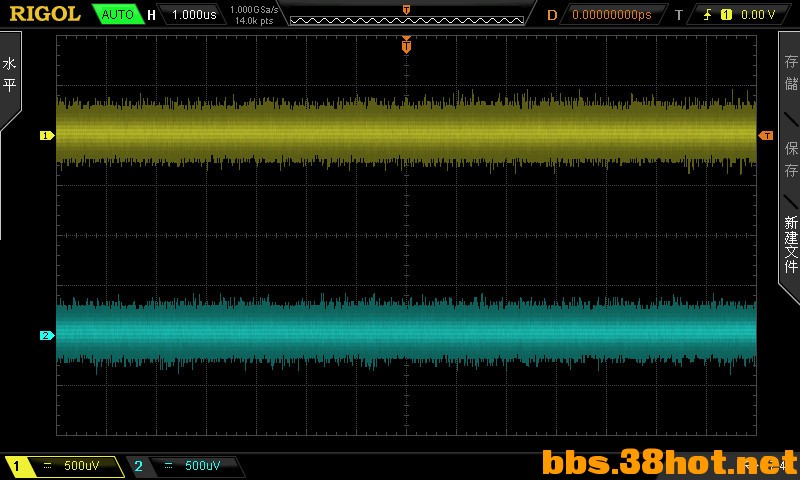Click the channel 2 cyan ground marker
Viewport: 800px width, 480px height.
(x=47, y=336)
